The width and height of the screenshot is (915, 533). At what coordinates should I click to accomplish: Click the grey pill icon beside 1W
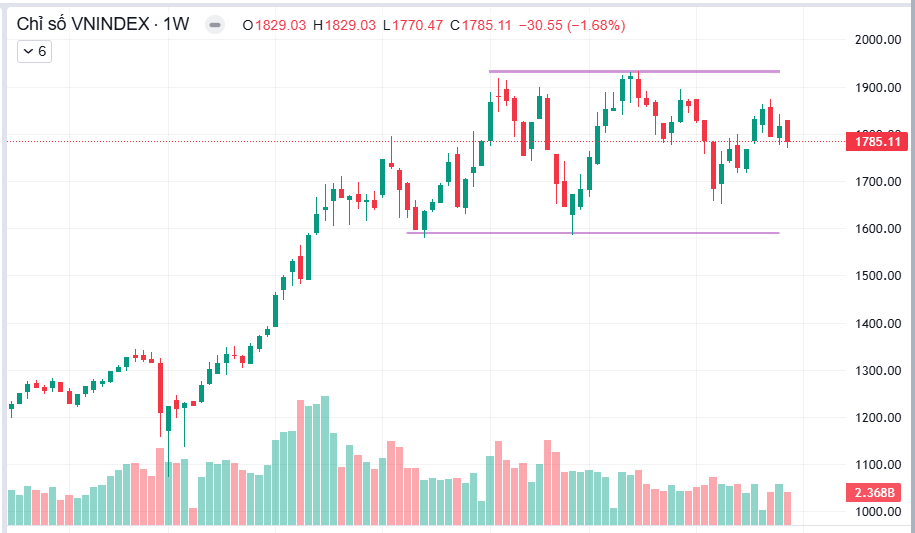click(x=215, y=25)
